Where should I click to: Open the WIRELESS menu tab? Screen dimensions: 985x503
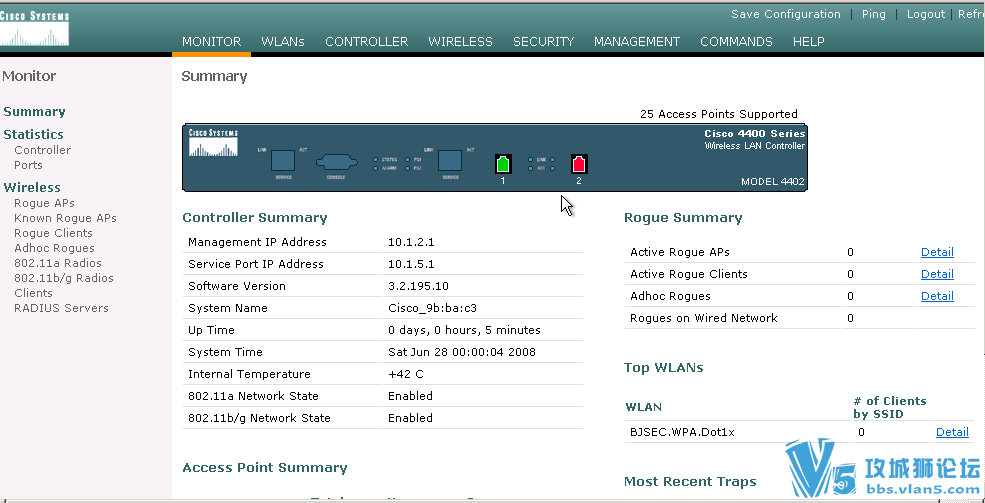click(460, 41)
